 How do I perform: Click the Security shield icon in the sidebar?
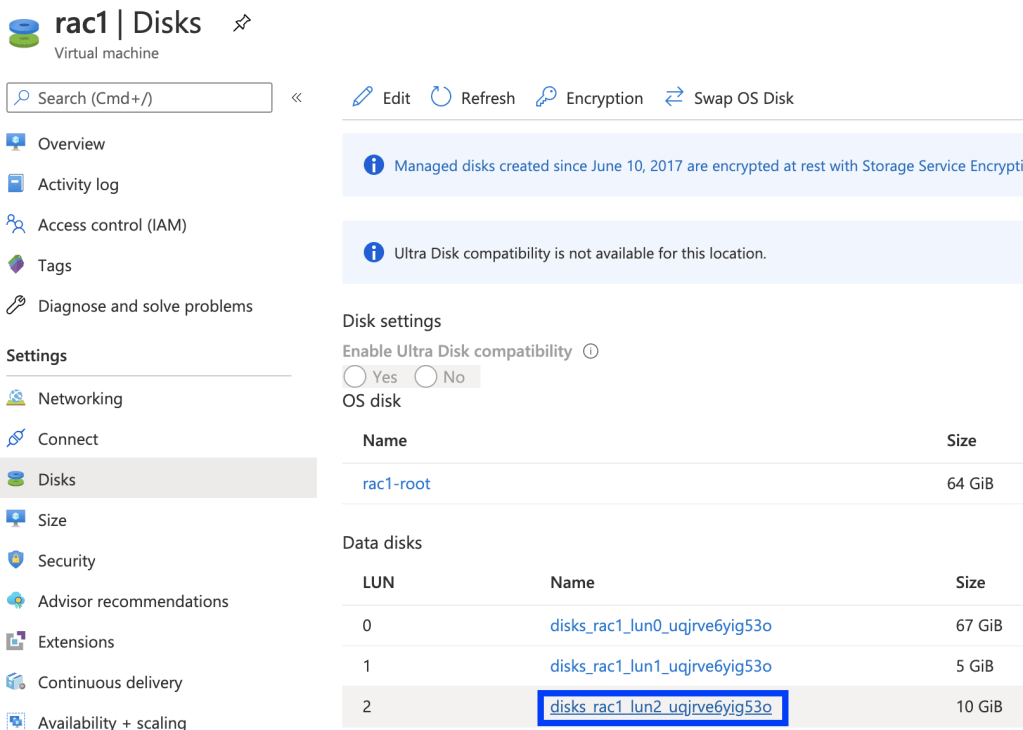16,560
